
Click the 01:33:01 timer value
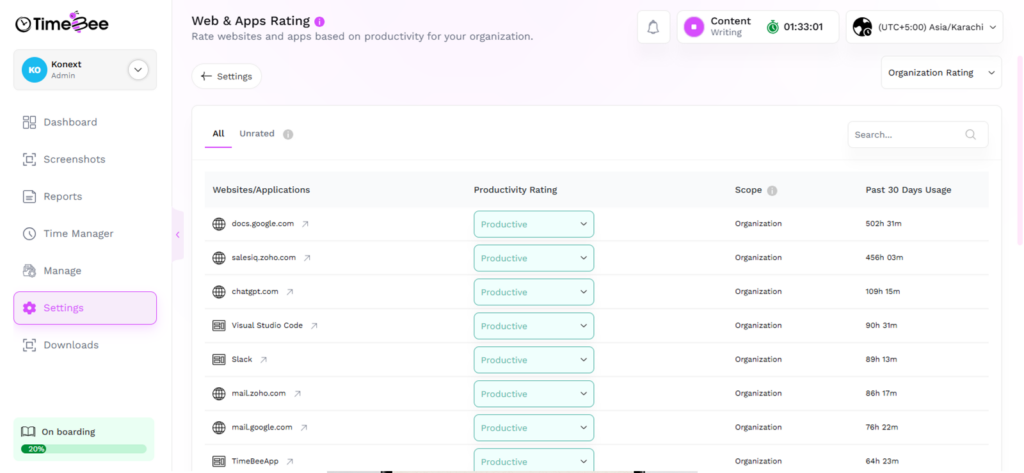[803, 27]
